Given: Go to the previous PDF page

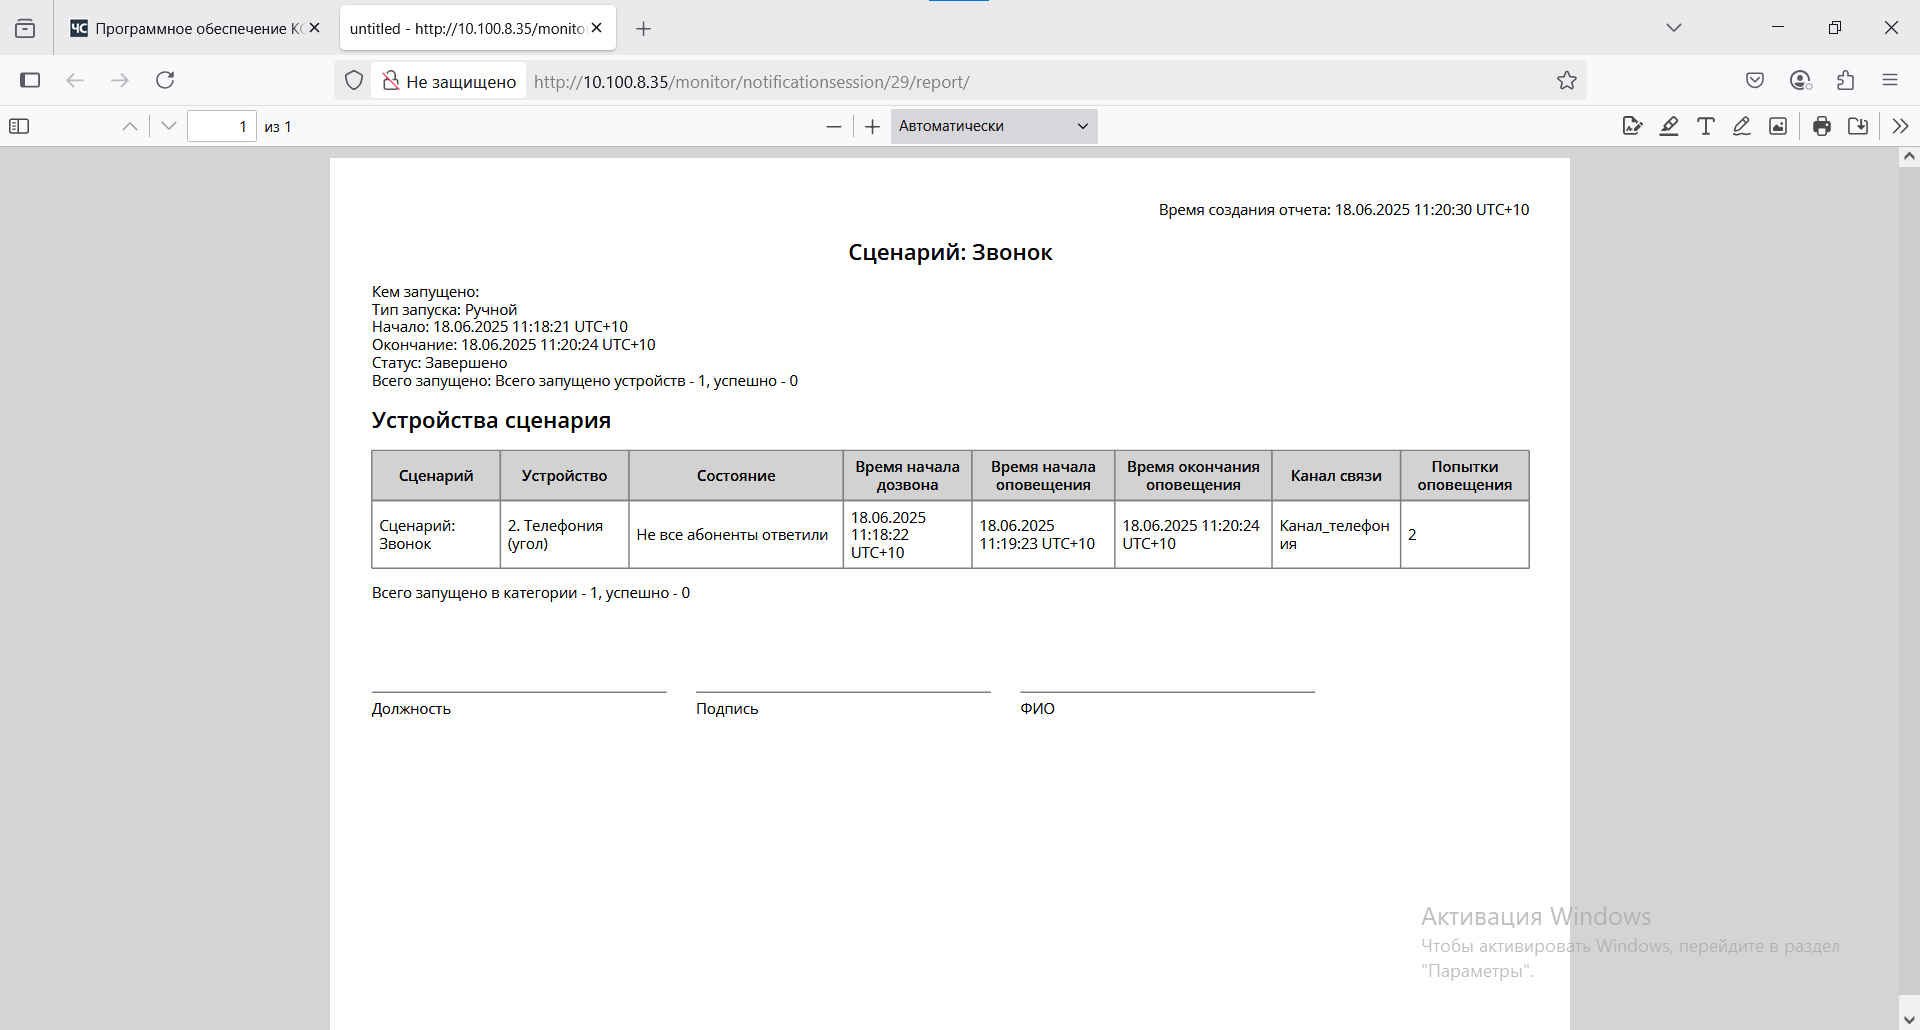Looking at the screenshot, I should [130, 126].
